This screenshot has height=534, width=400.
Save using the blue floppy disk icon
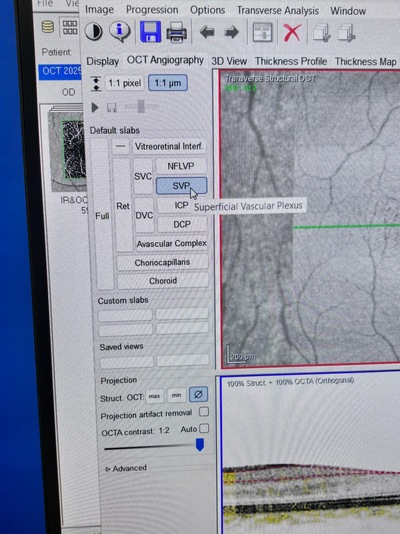tap(150, 32)
